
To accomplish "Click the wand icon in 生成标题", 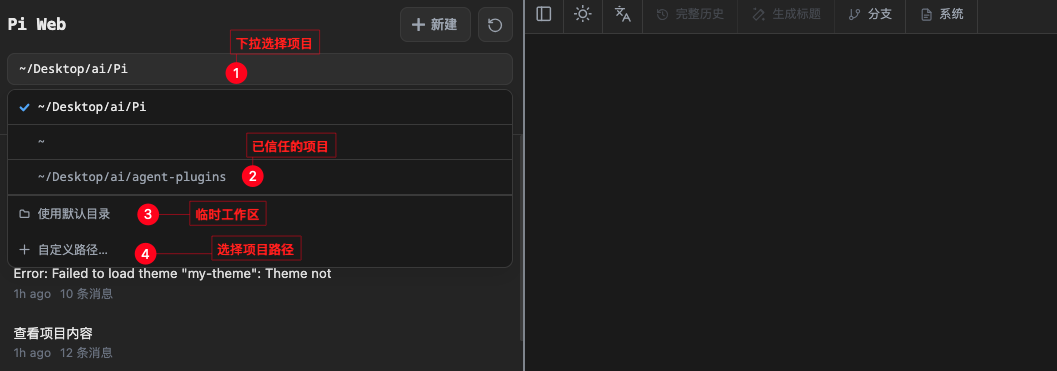I will (x=758, y=14).
